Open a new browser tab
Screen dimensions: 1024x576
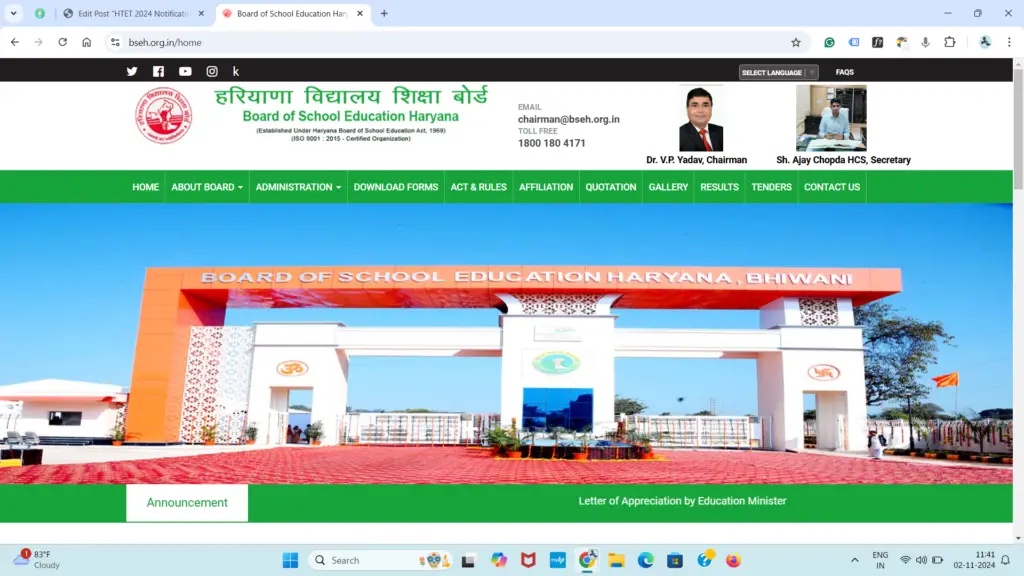point(384,13)
